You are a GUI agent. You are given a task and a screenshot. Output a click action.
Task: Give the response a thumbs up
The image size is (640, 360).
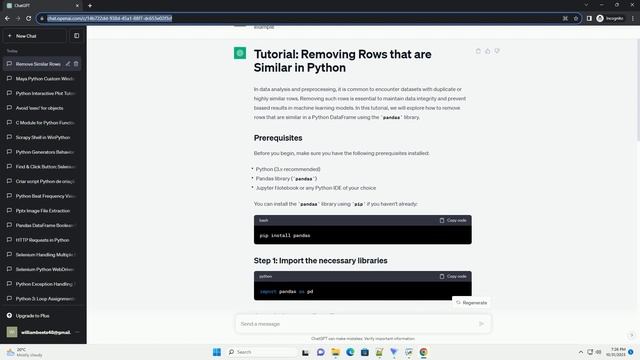click(x=487, y=51)
